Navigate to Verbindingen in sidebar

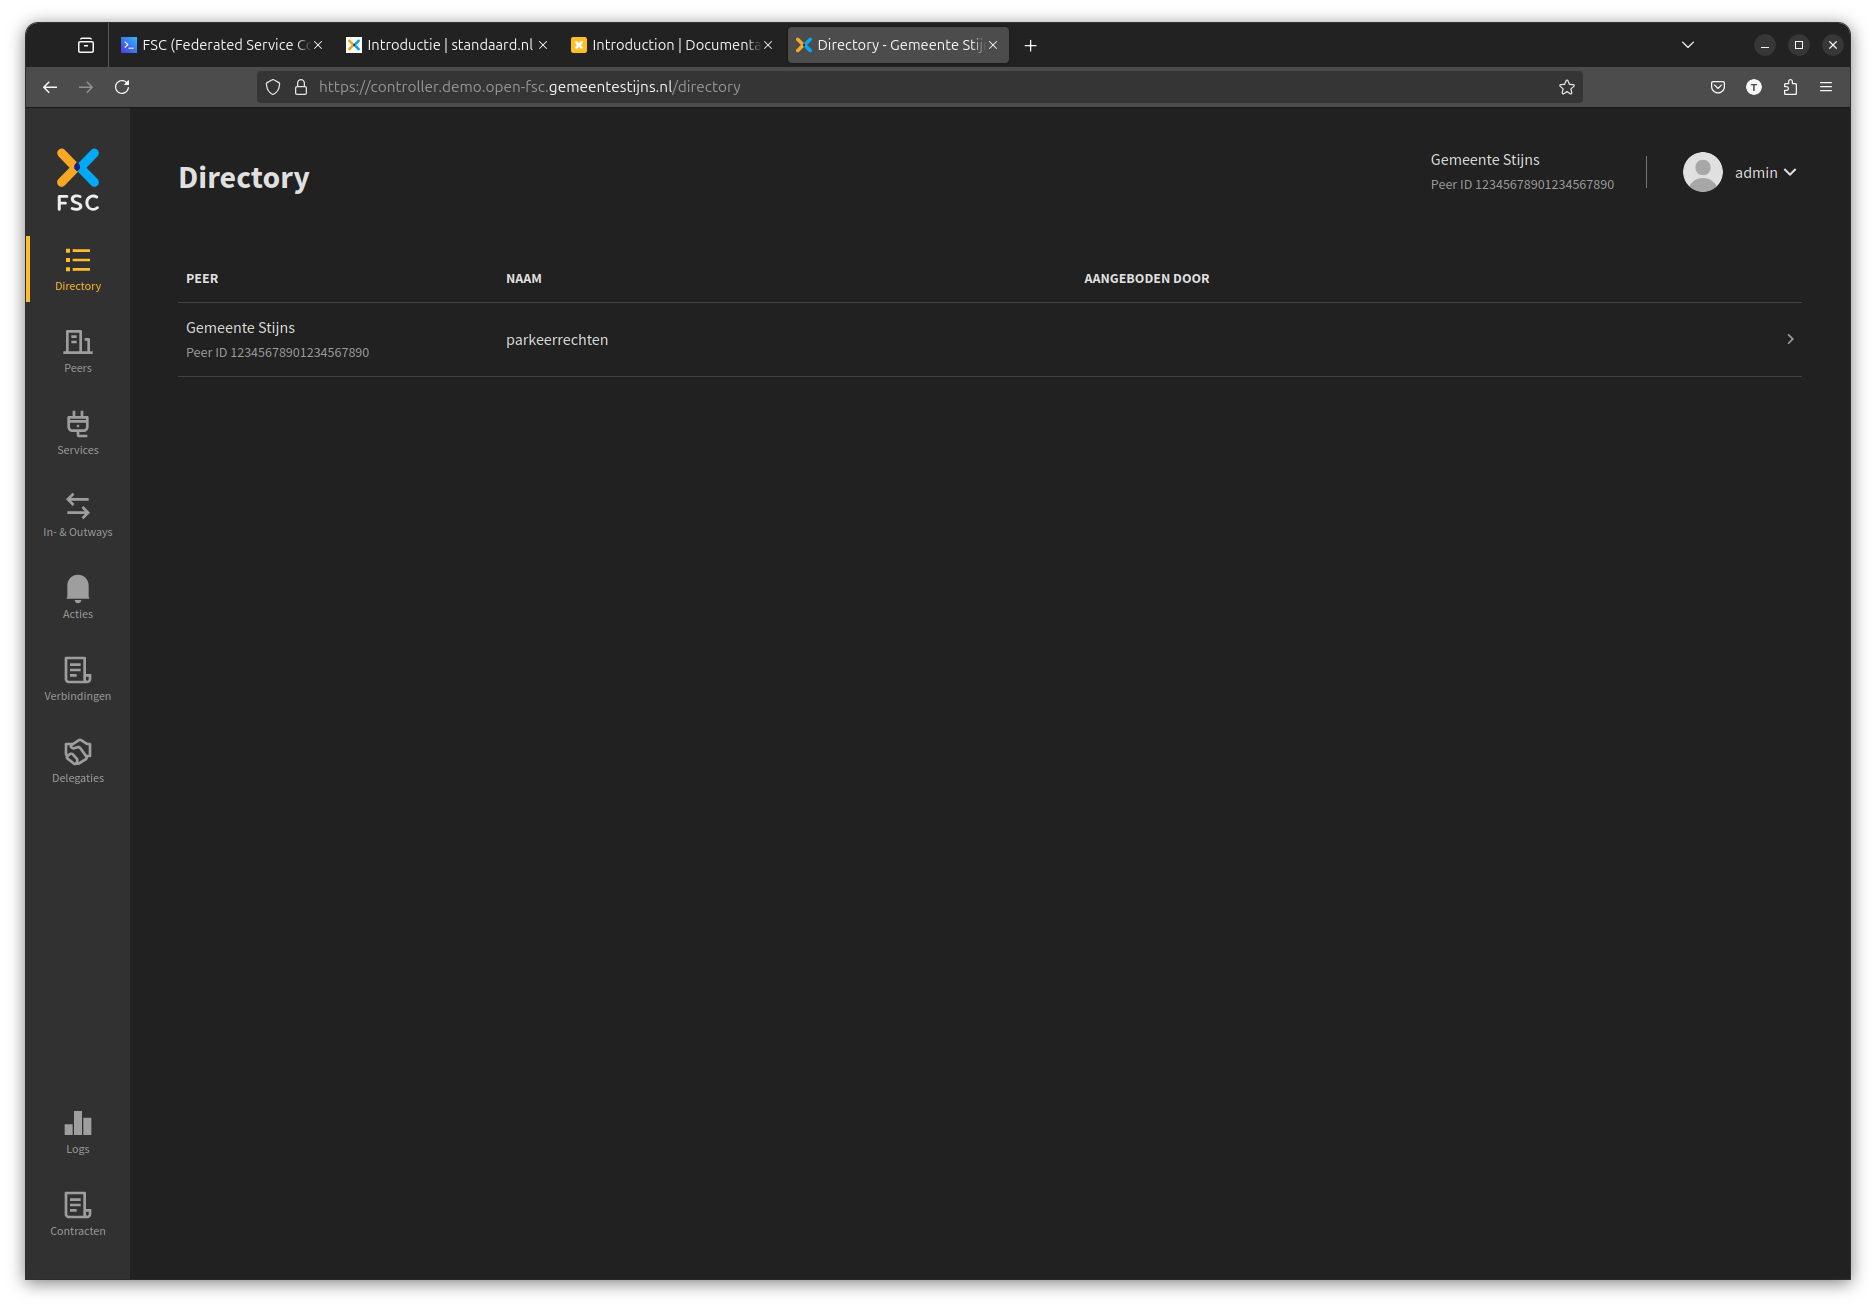click(78, 679)
